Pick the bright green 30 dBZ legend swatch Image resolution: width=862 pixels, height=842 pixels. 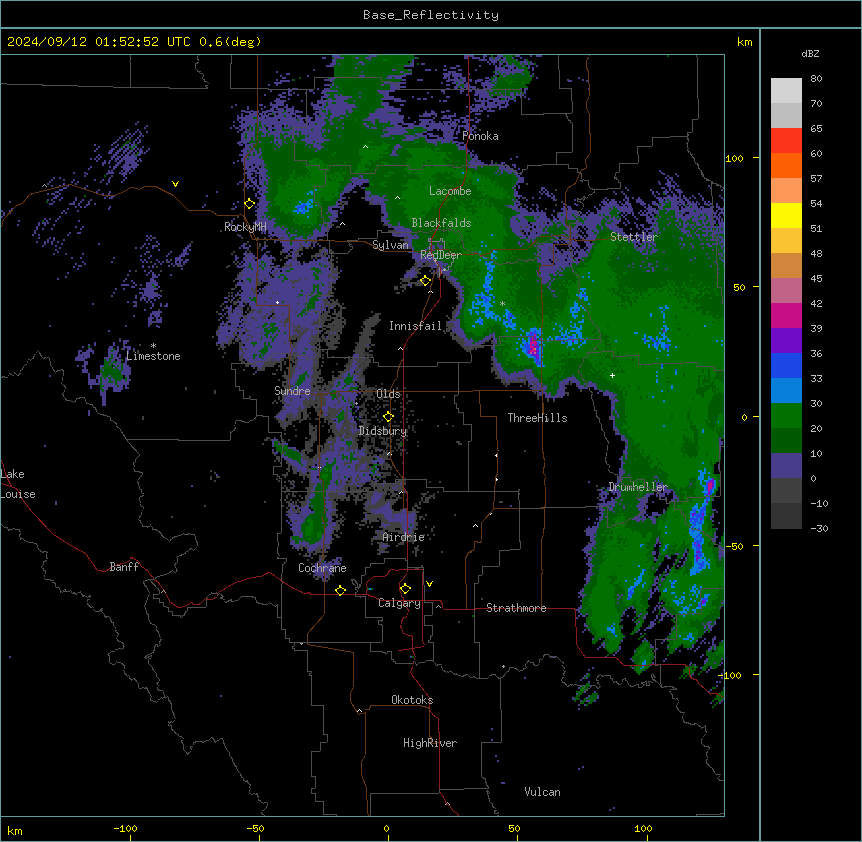click(x=786, y=416)
